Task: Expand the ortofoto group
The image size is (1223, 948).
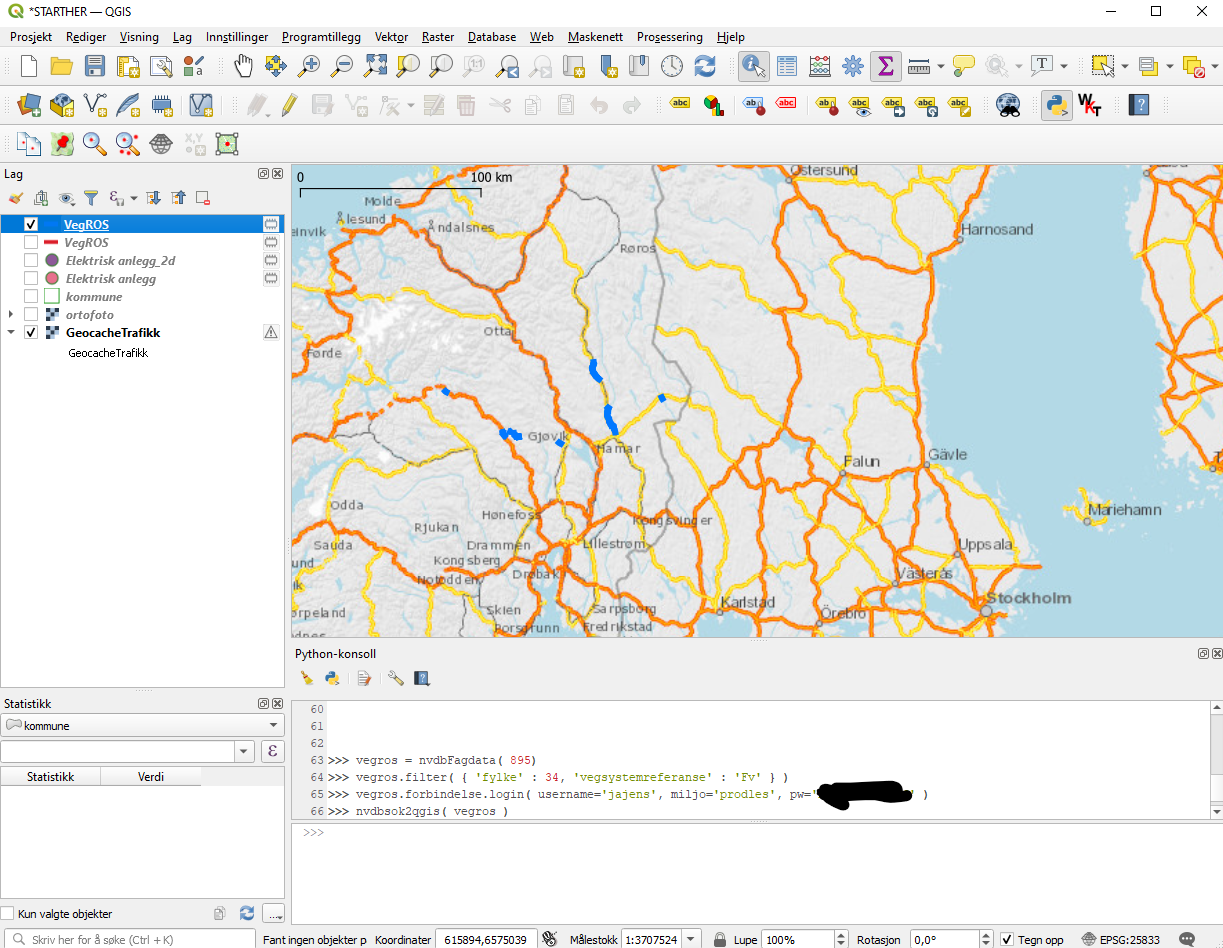Action: [11, 315]
